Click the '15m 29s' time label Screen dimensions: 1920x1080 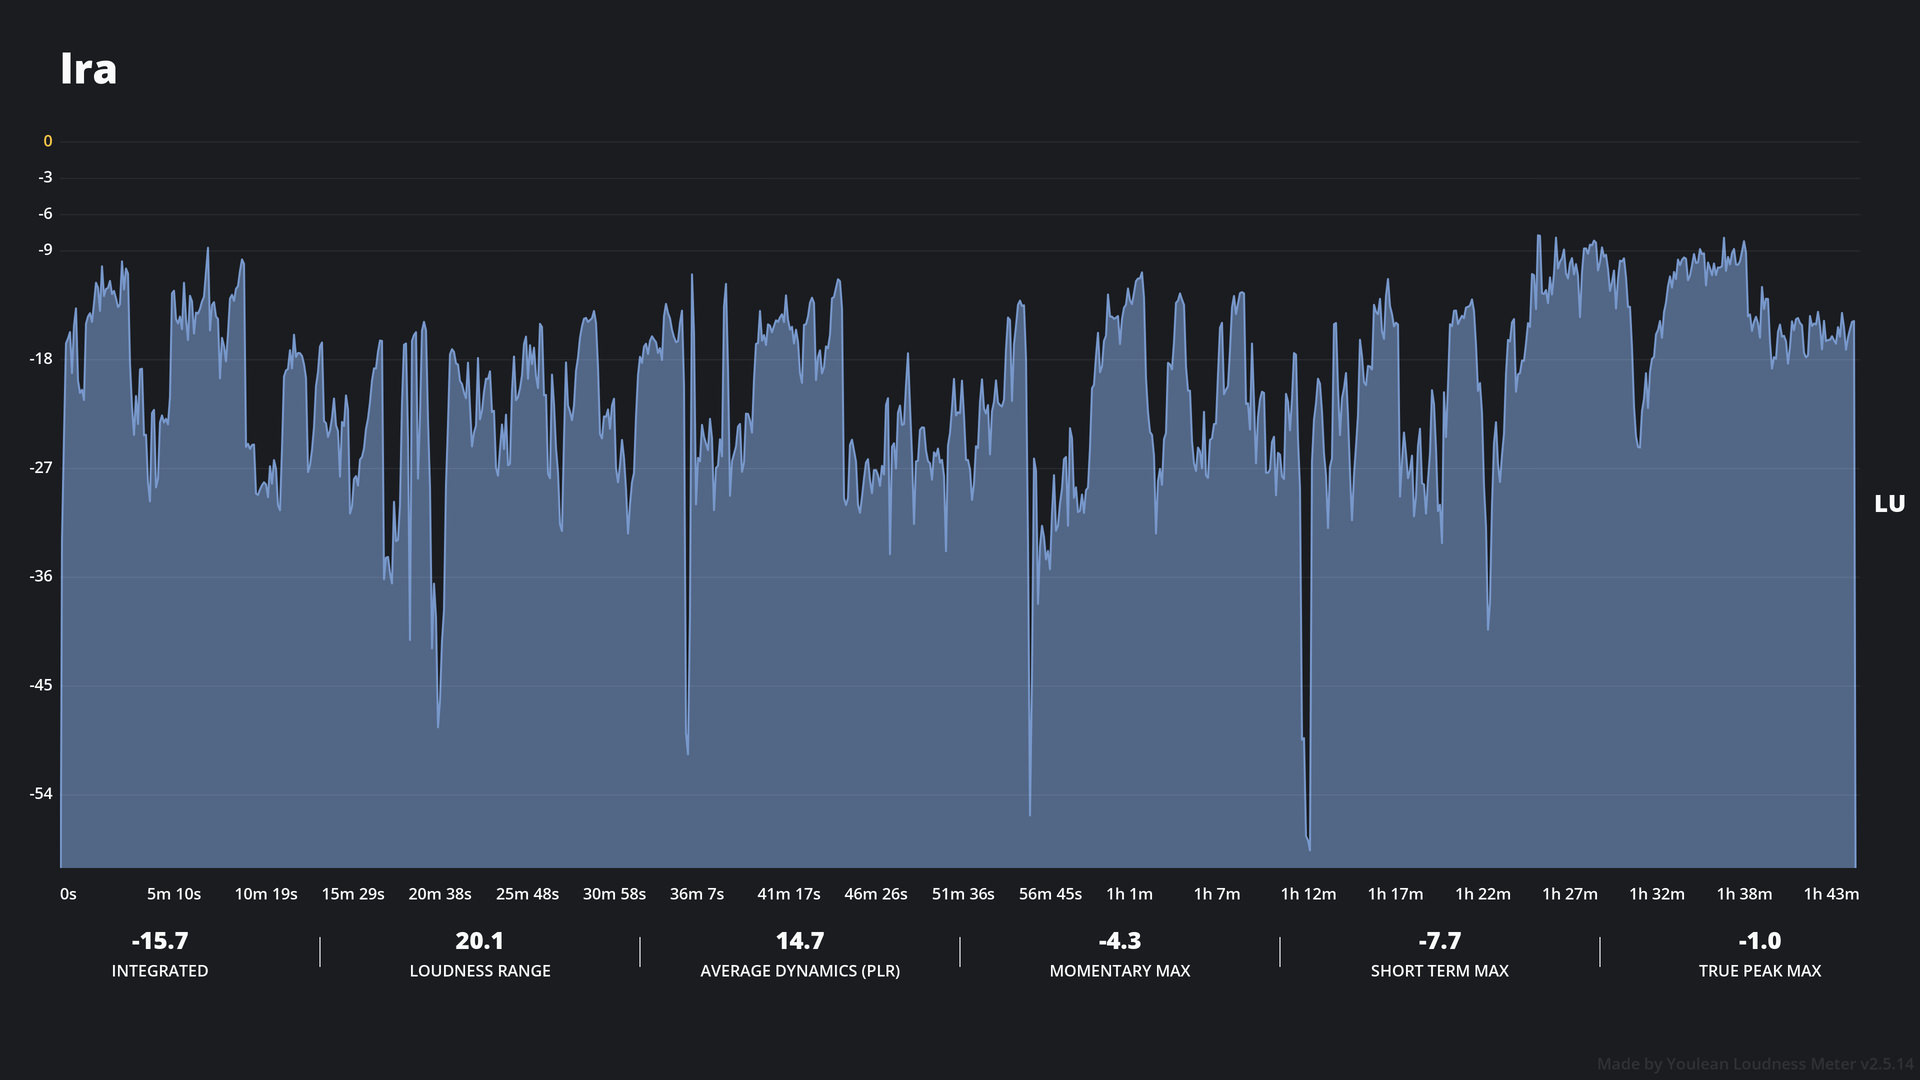(353, 894)
